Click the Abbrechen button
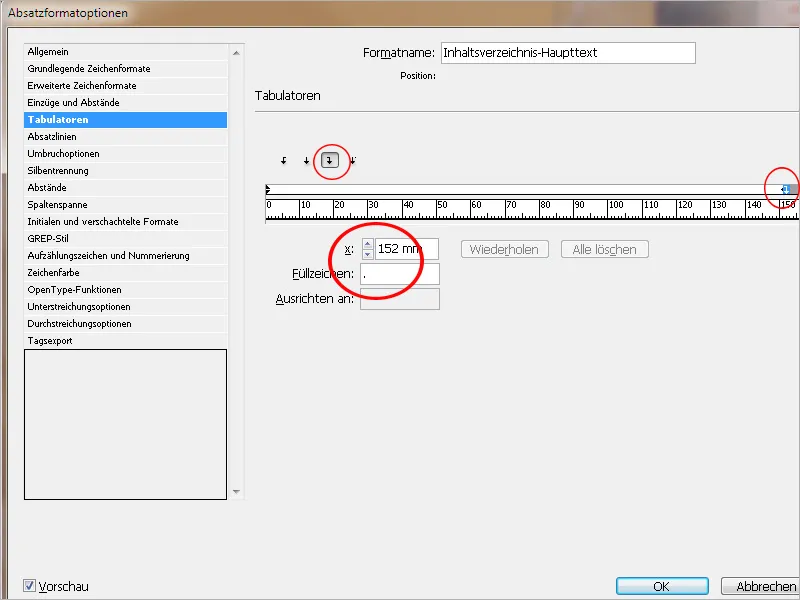The width and height of the screenshot is (800, 600). 760,586
